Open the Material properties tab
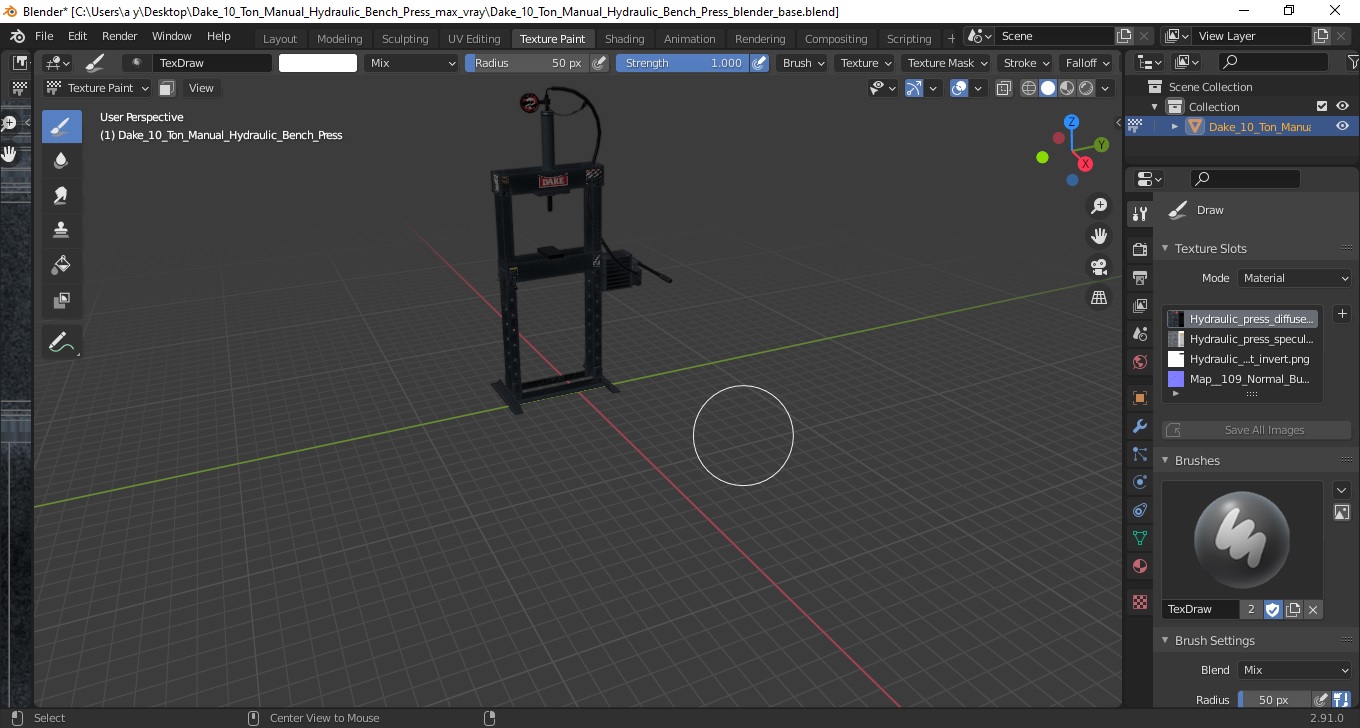This screenshot has width=1360, height=728. click(1139, 566)
